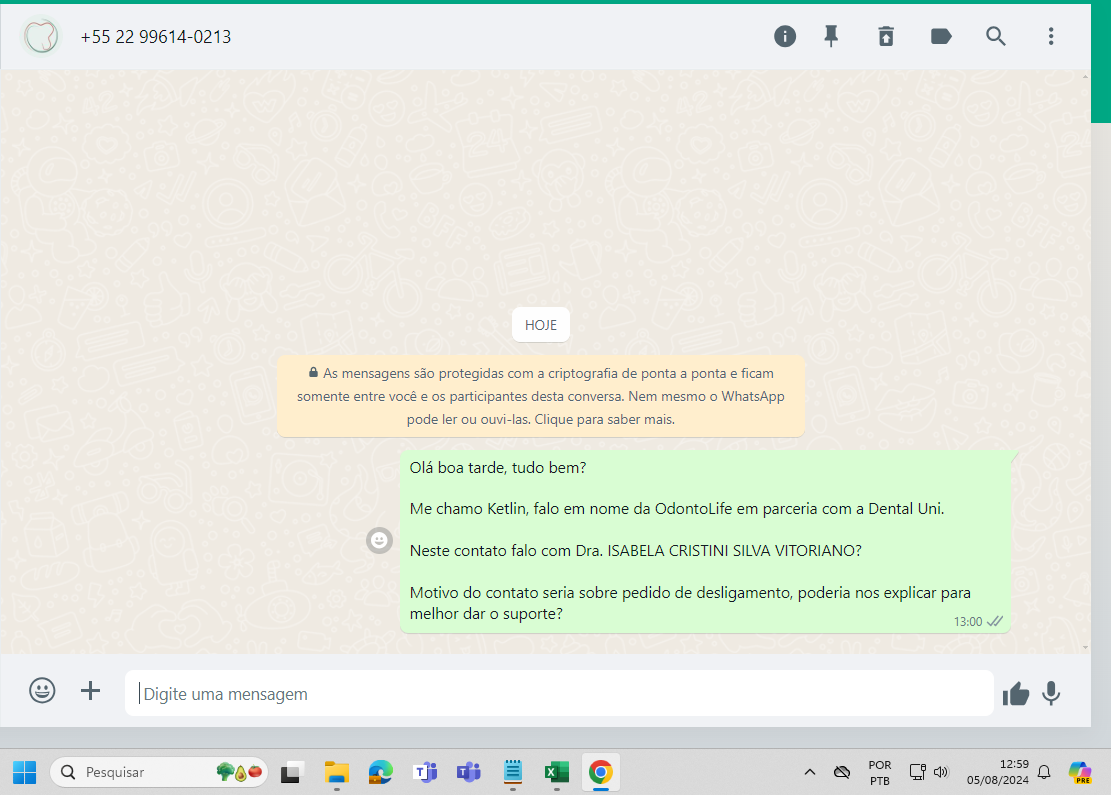Image resolution: width=1111 pixels, height=795 pixels.
Task: Open Task View from the taskbar
Action: click(291, 772)
